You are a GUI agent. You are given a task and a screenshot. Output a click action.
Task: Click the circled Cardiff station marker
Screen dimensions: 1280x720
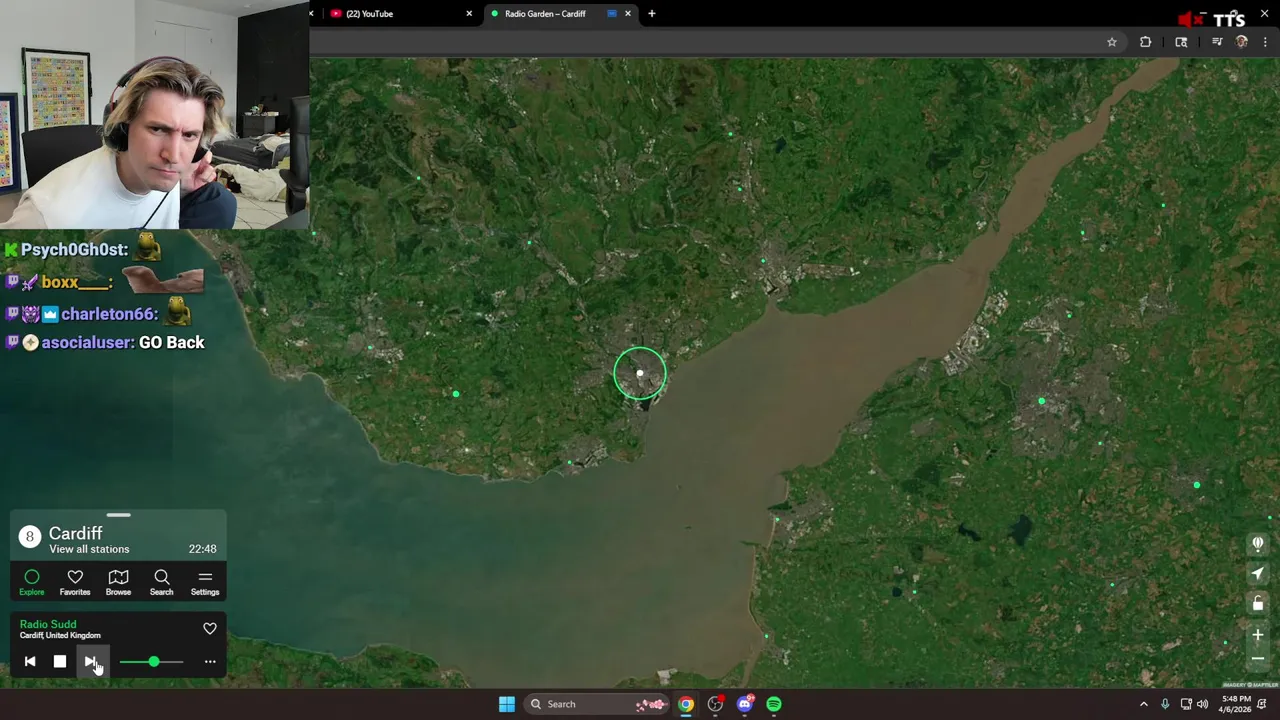click(x=640, y=373)
